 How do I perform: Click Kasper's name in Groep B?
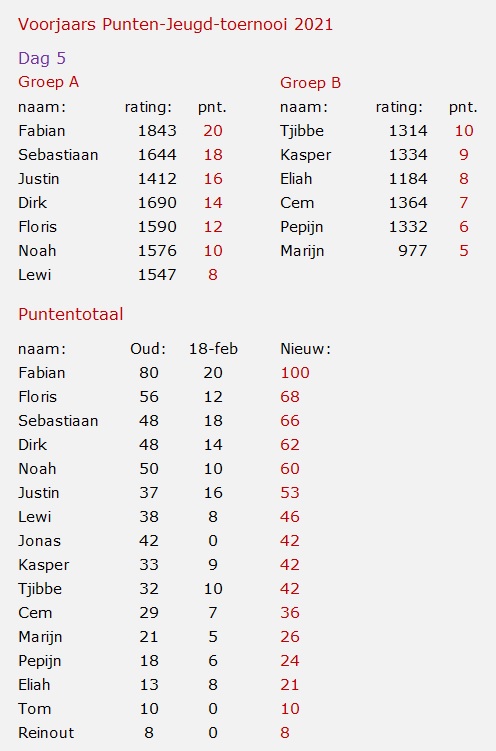point(305,155)
